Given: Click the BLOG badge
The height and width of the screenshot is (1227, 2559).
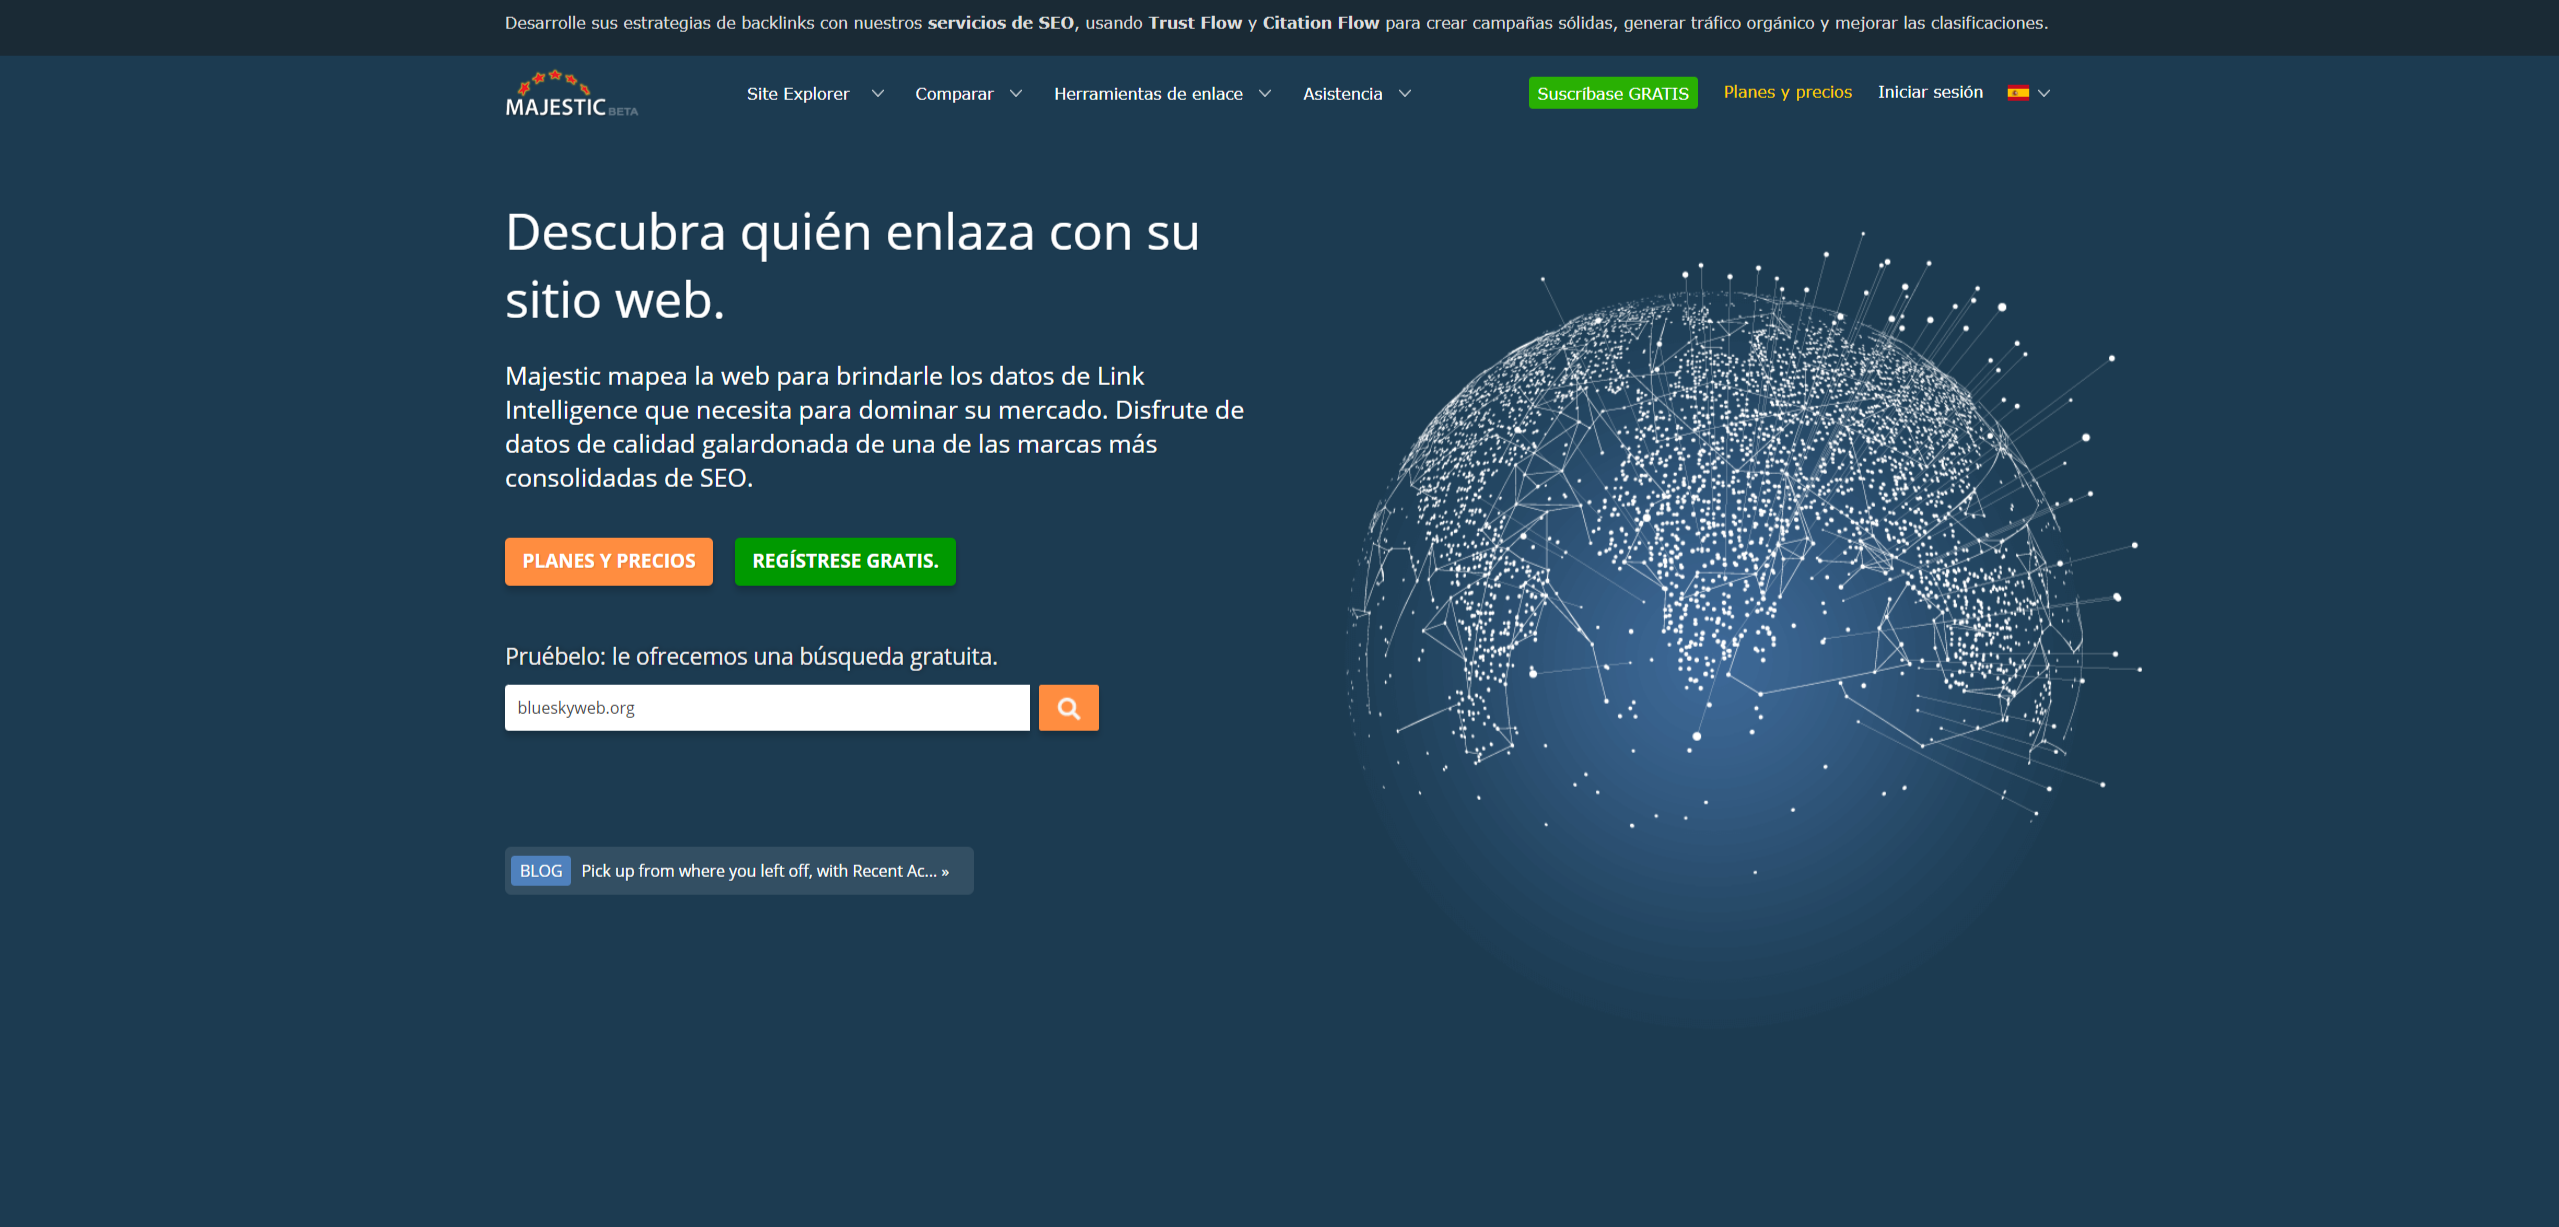Looking at the screenshot, I should pyautogui.click(x=541, y=871).
